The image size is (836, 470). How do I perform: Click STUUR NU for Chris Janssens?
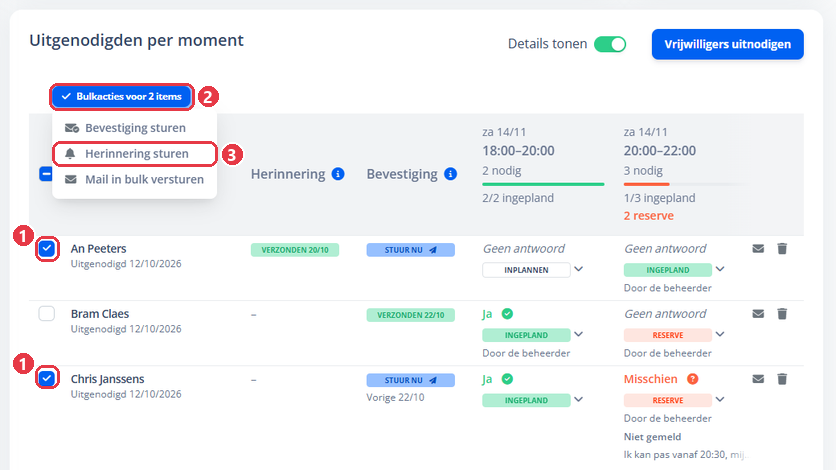411,380
